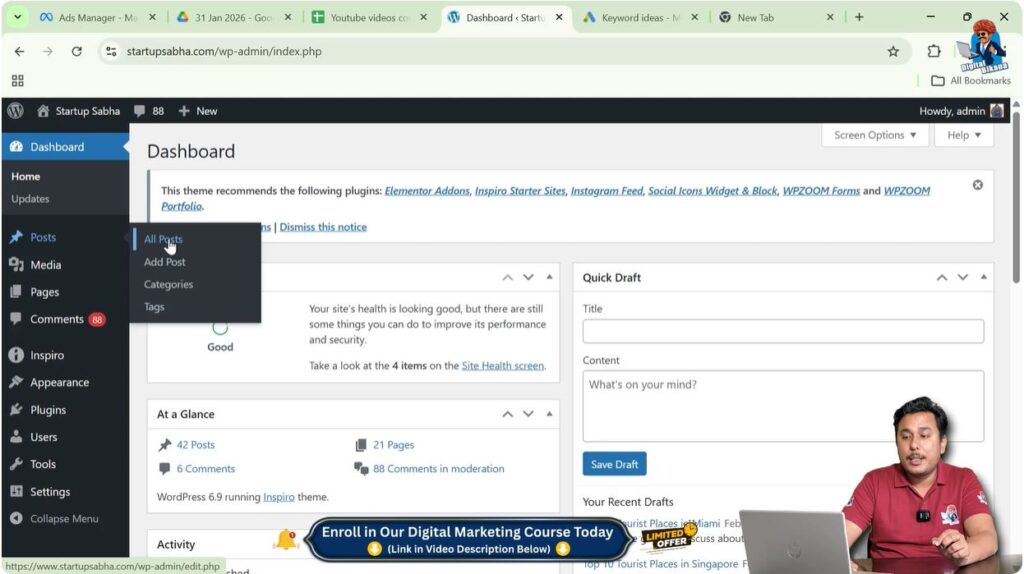Open Site Health screen link
Image resolution: width=1024 pixels, height=574 pixels.
point(503,366)
